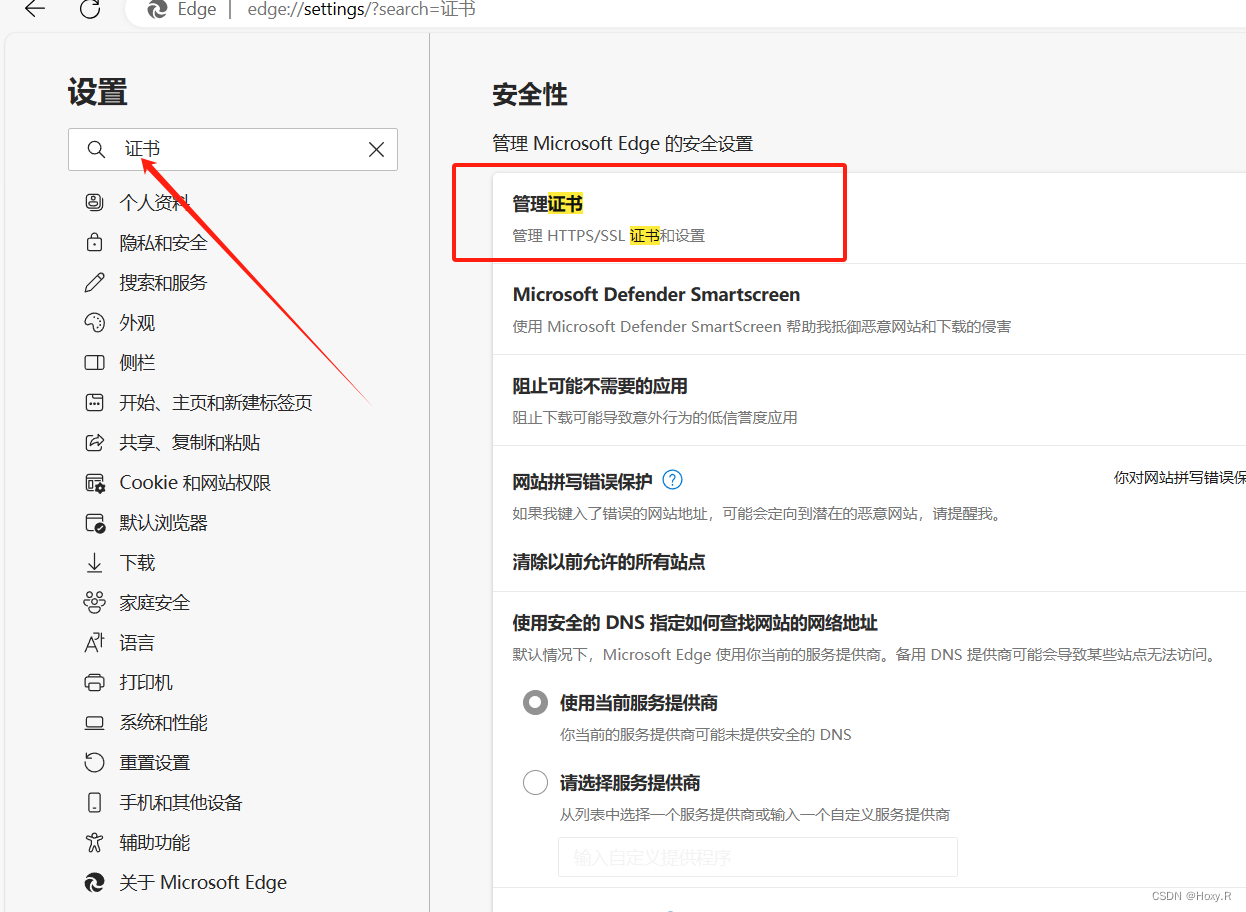1246x912 pixels.
Task: Click the 打印机 printer icon
Action: [95, 682]
